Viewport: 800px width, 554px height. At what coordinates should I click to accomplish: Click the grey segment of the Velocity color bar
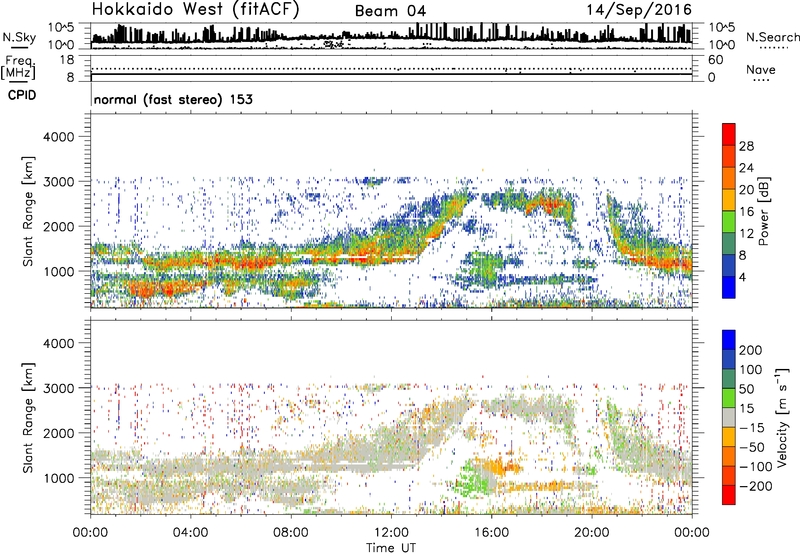coord(729,417)
